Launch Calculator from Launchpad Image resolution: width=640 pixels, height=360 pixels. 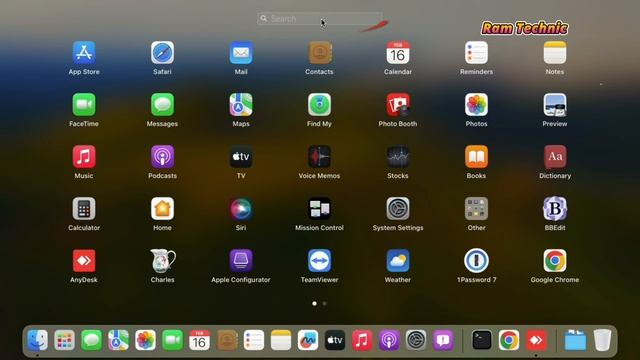click(x=84, y=209)
